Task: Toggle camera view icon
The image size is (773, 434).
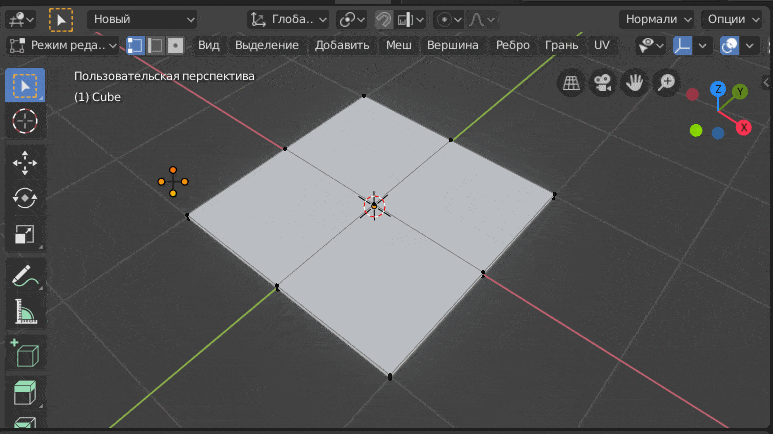Action: (602, 83)
